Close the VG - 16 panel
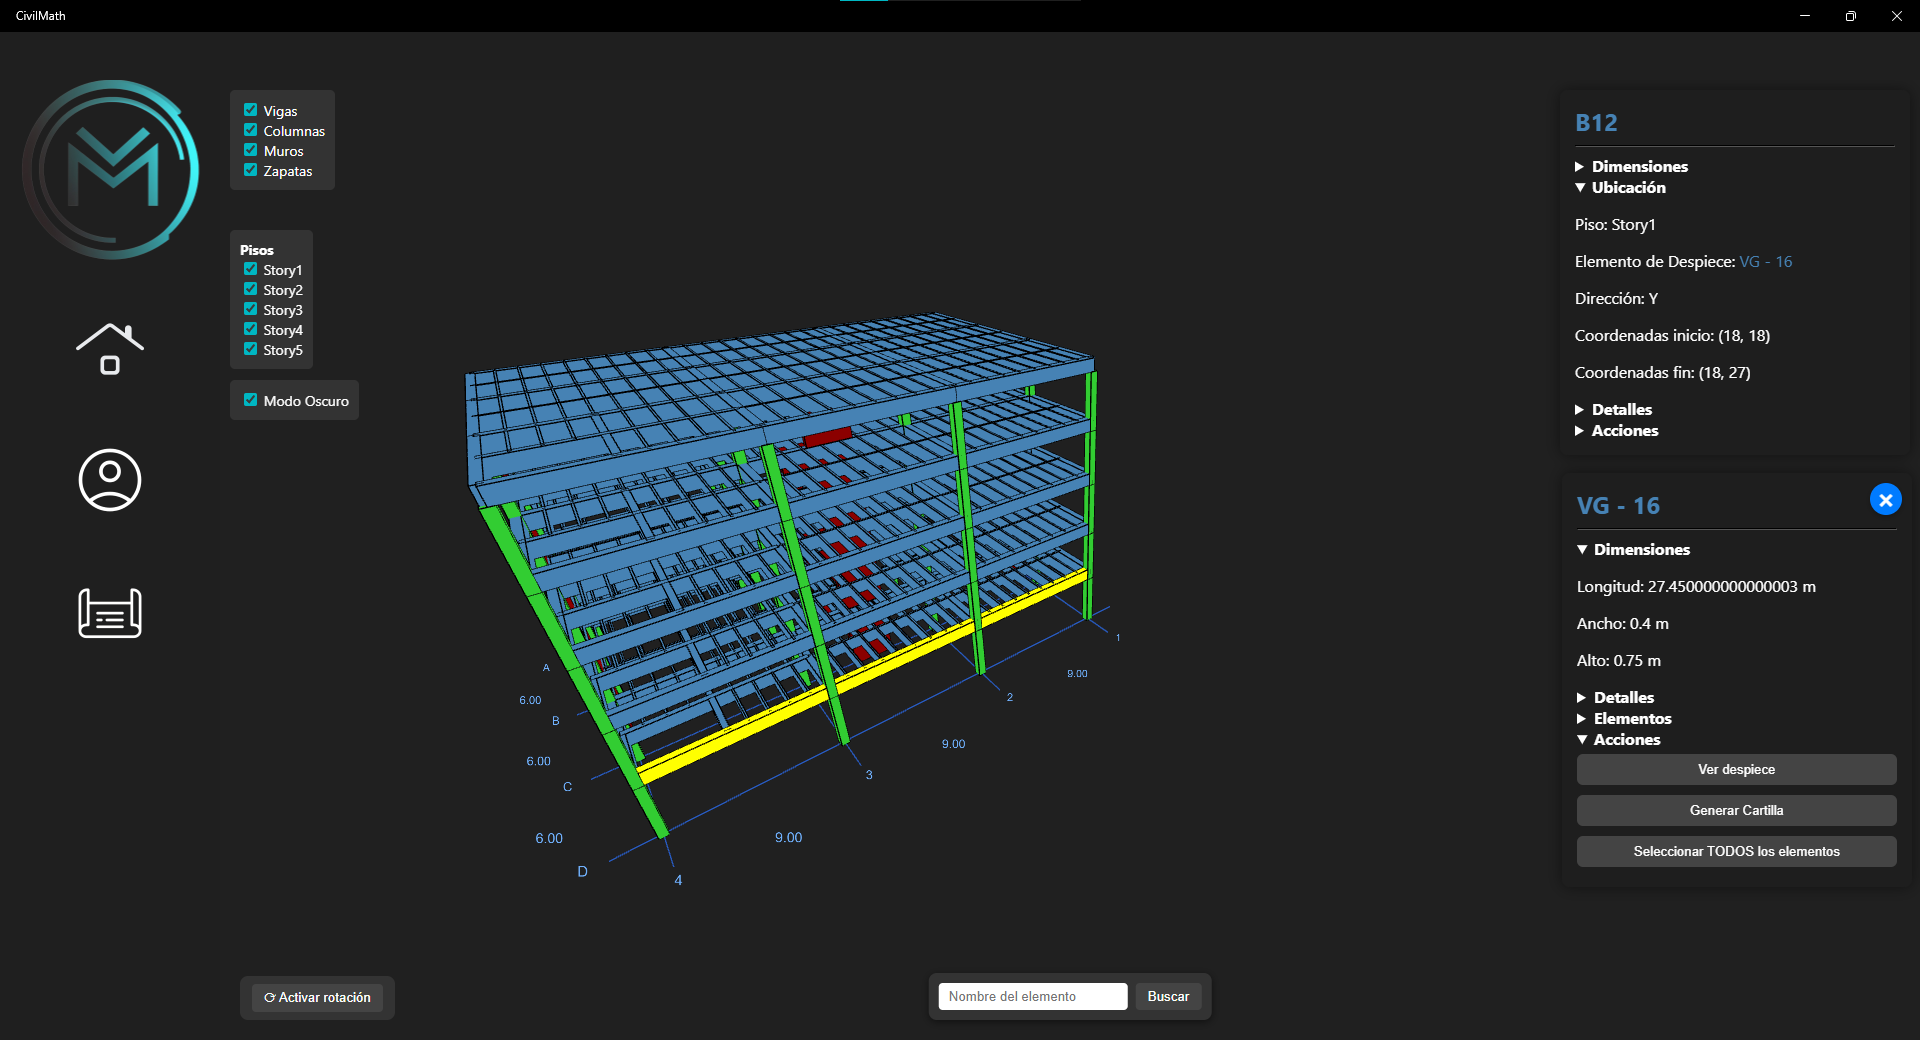This screenshot has width=1920, height=1040. point(1885,500)
